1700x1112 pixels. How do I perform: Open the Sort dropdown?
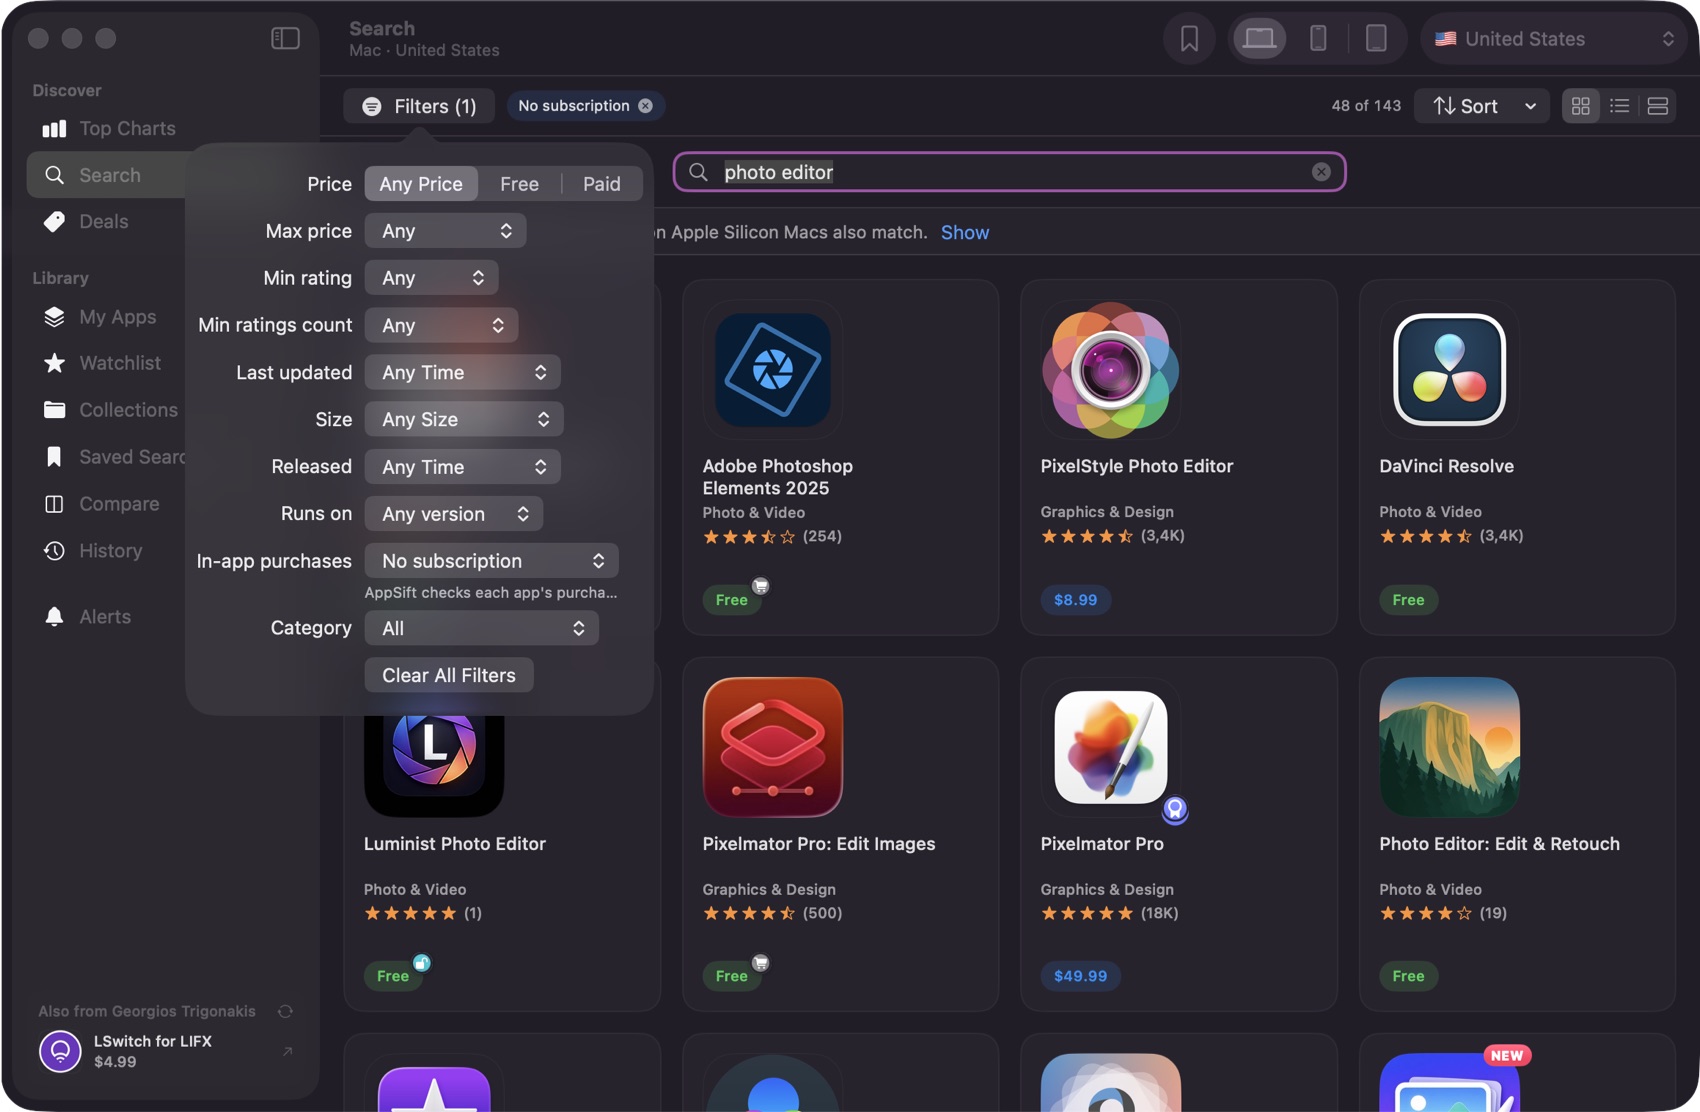tap(1482, 106)
